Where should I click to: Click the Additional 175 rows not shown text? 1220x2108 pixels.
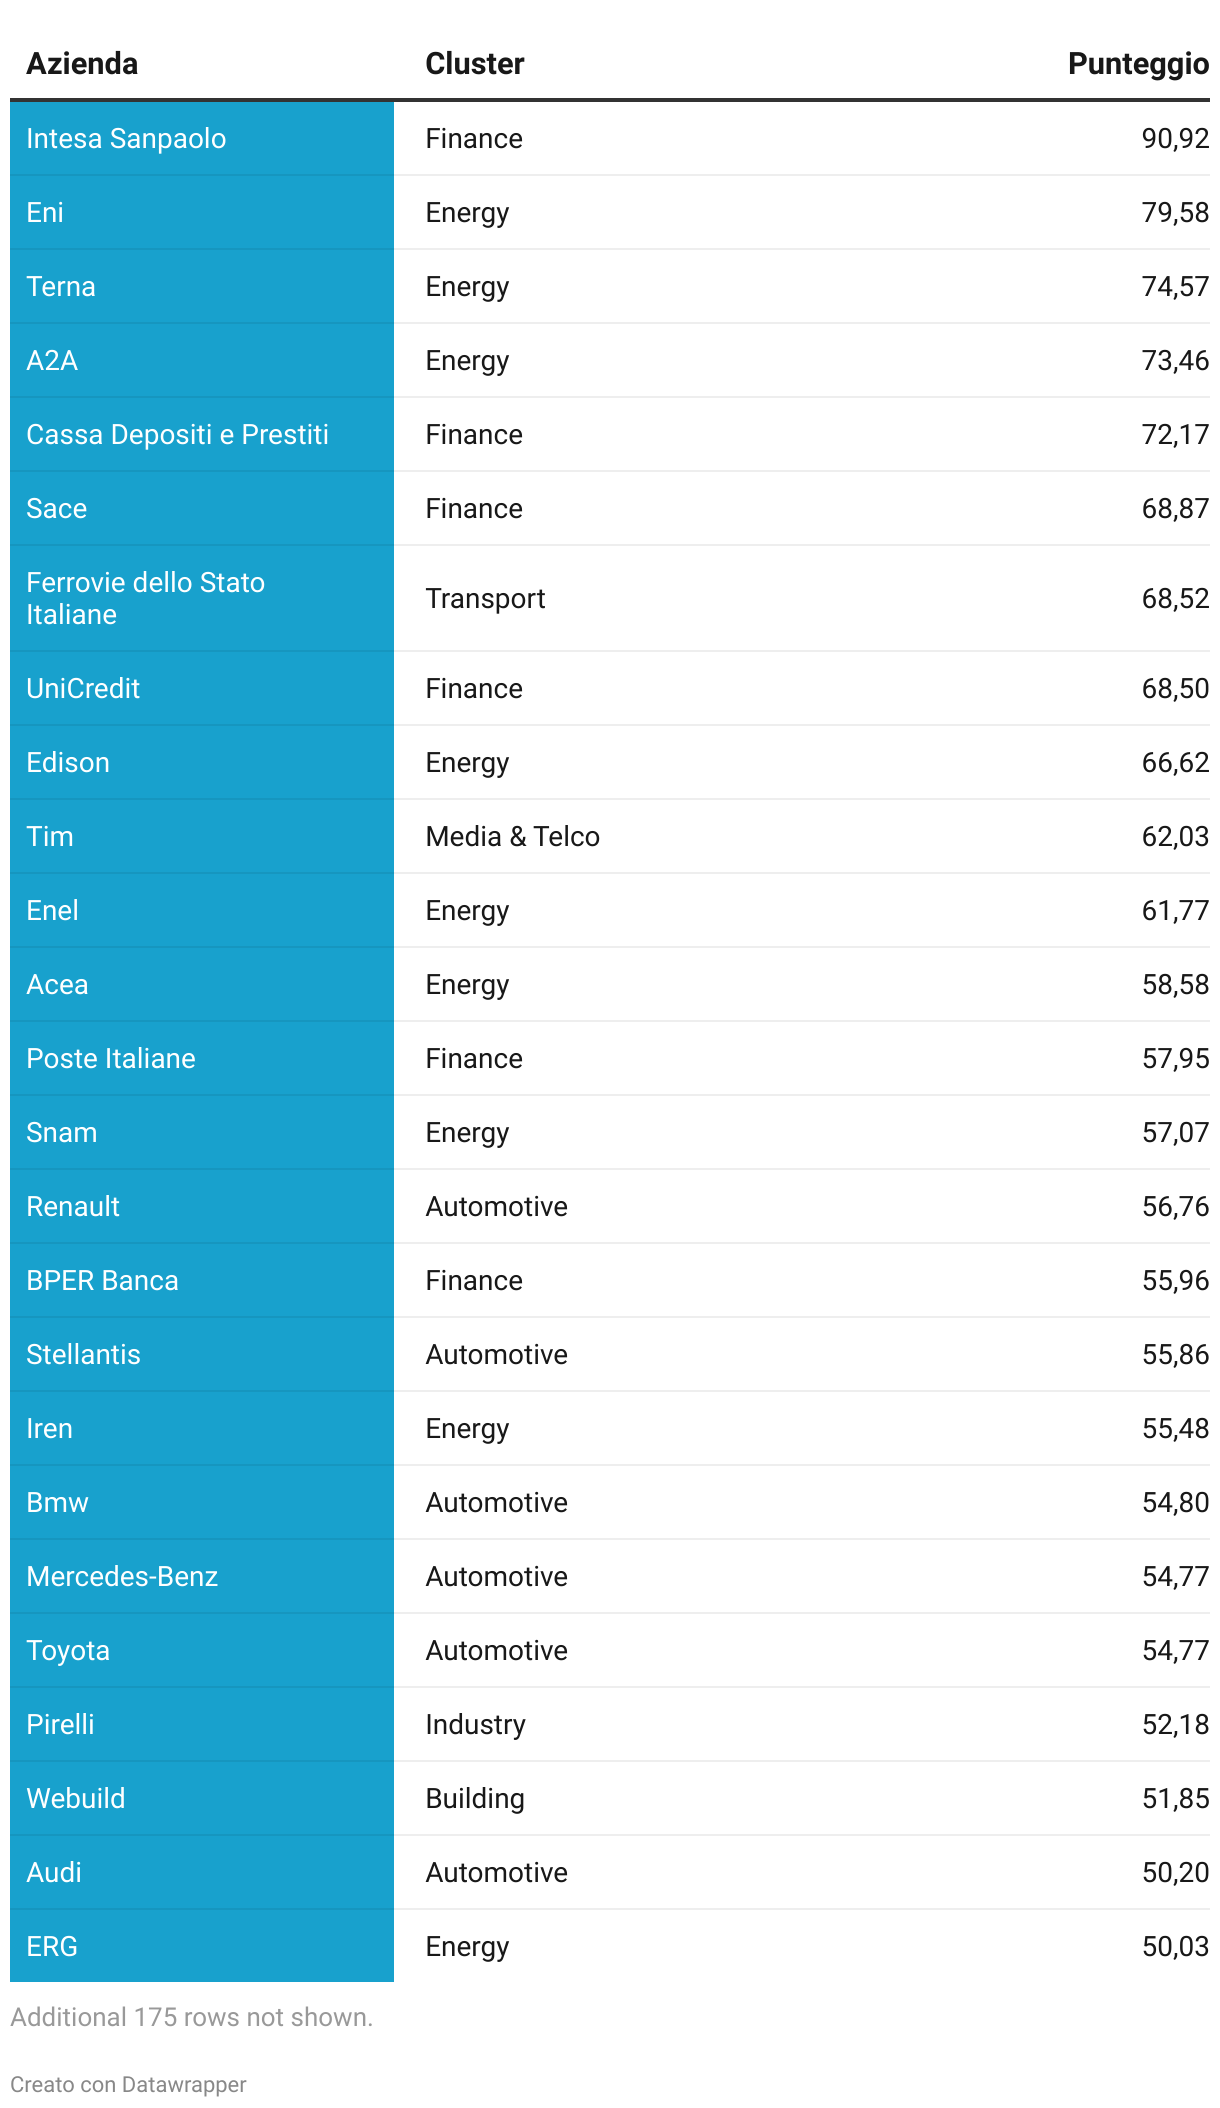[x=191, y=2017]
